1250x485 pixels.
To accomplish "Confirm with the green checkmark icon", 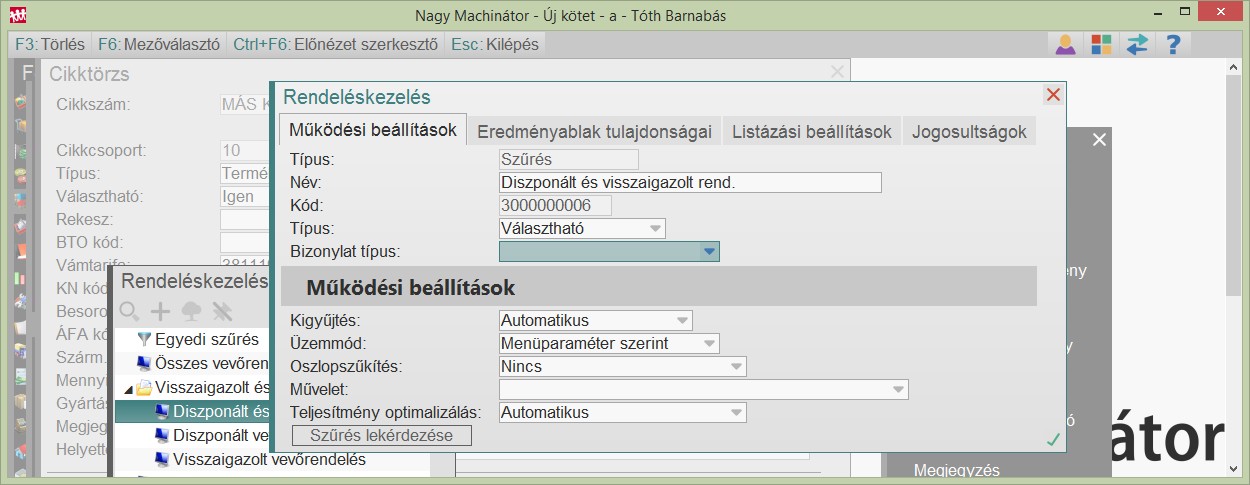I will (1052, 439).
